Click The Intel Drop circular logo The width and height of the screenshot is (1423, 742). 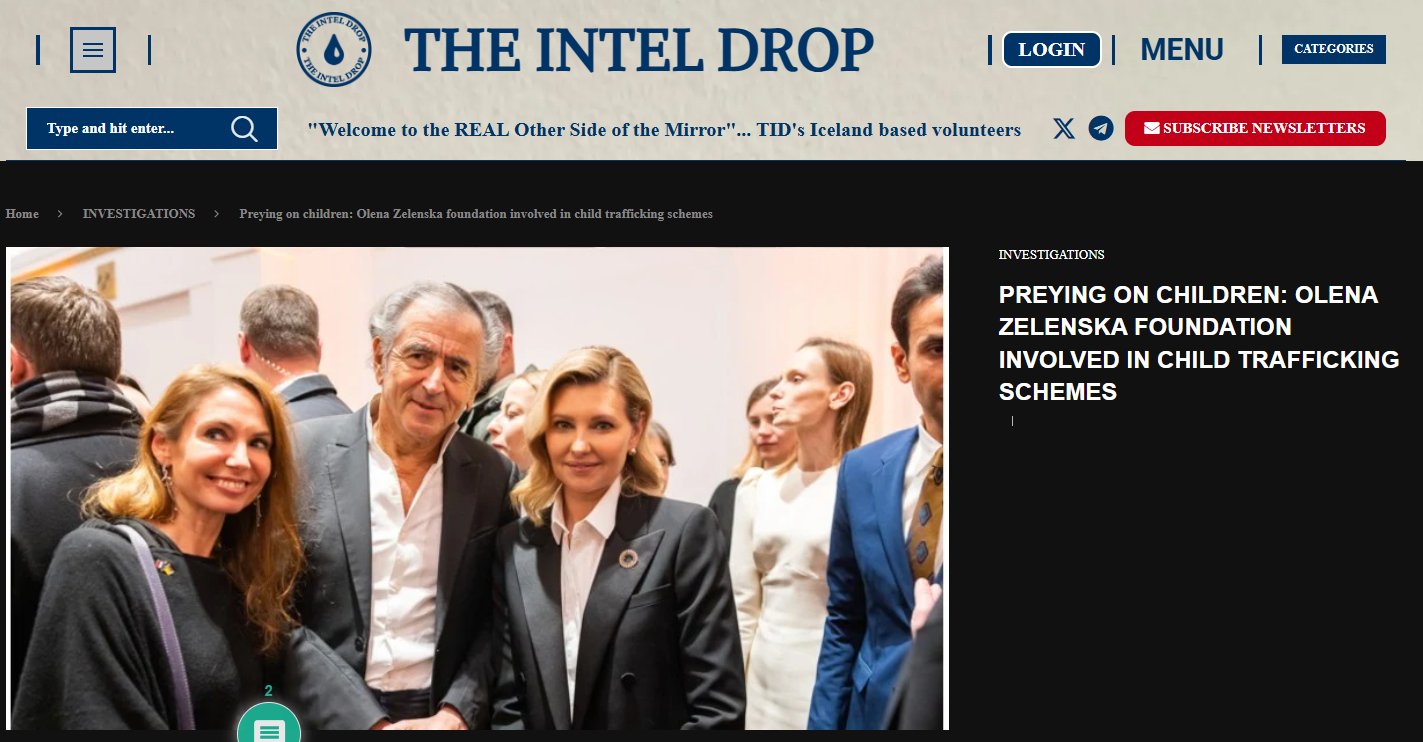point(334,49)
